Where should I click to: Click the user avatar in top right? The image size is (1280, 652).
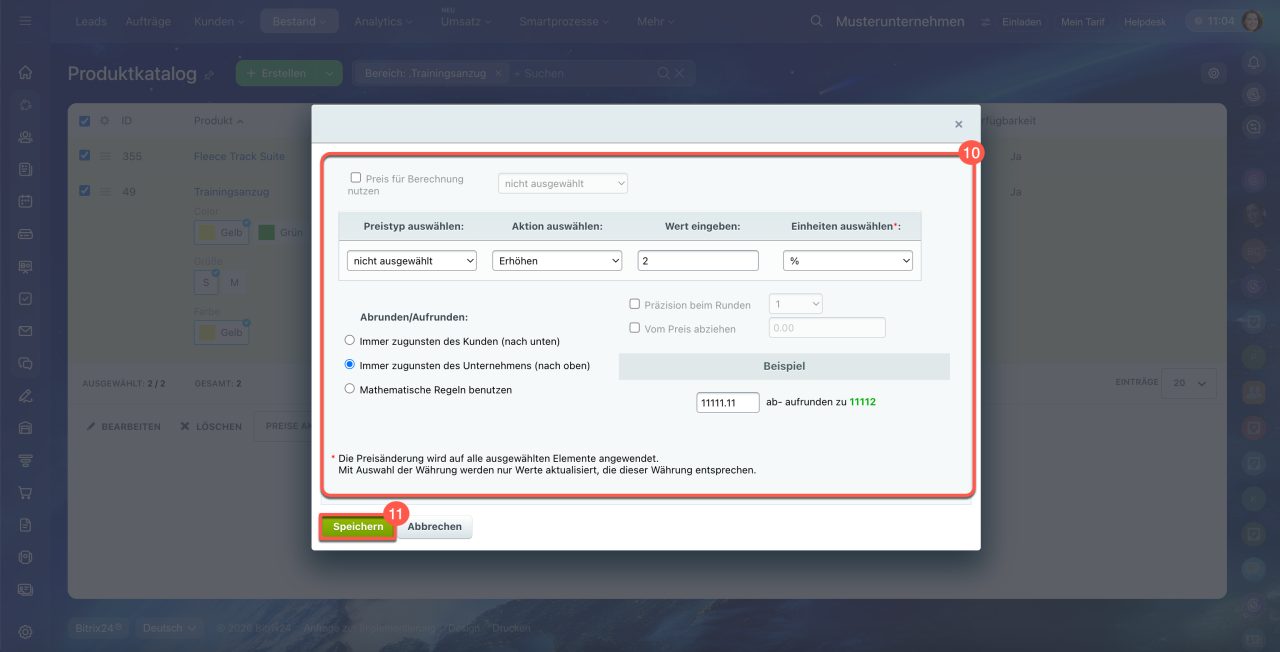(1252, 21)
